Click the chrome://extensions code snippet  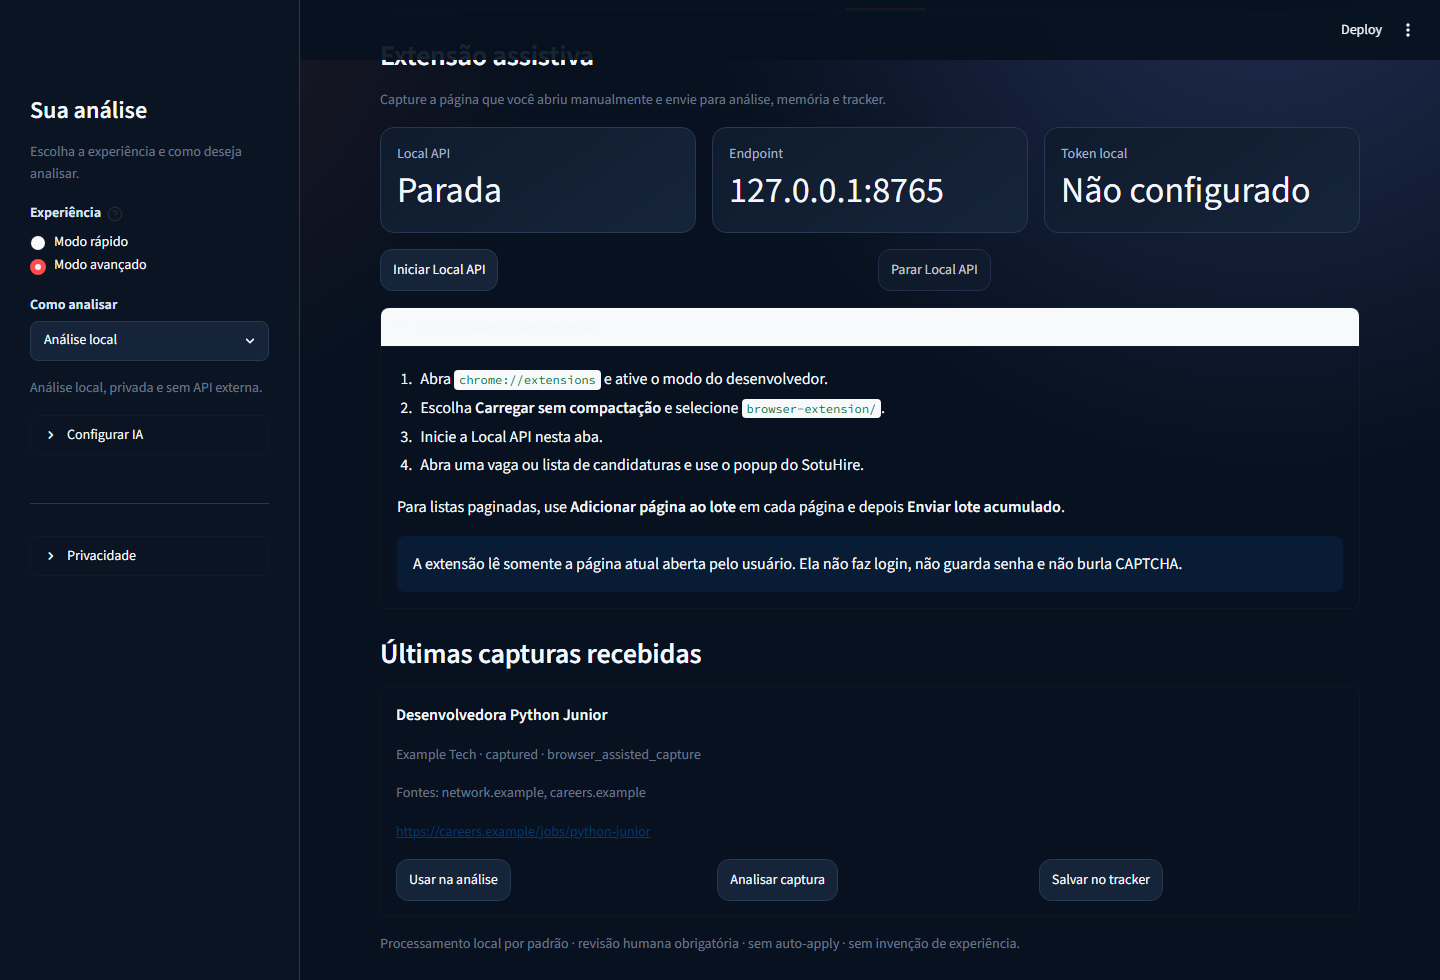527,380
